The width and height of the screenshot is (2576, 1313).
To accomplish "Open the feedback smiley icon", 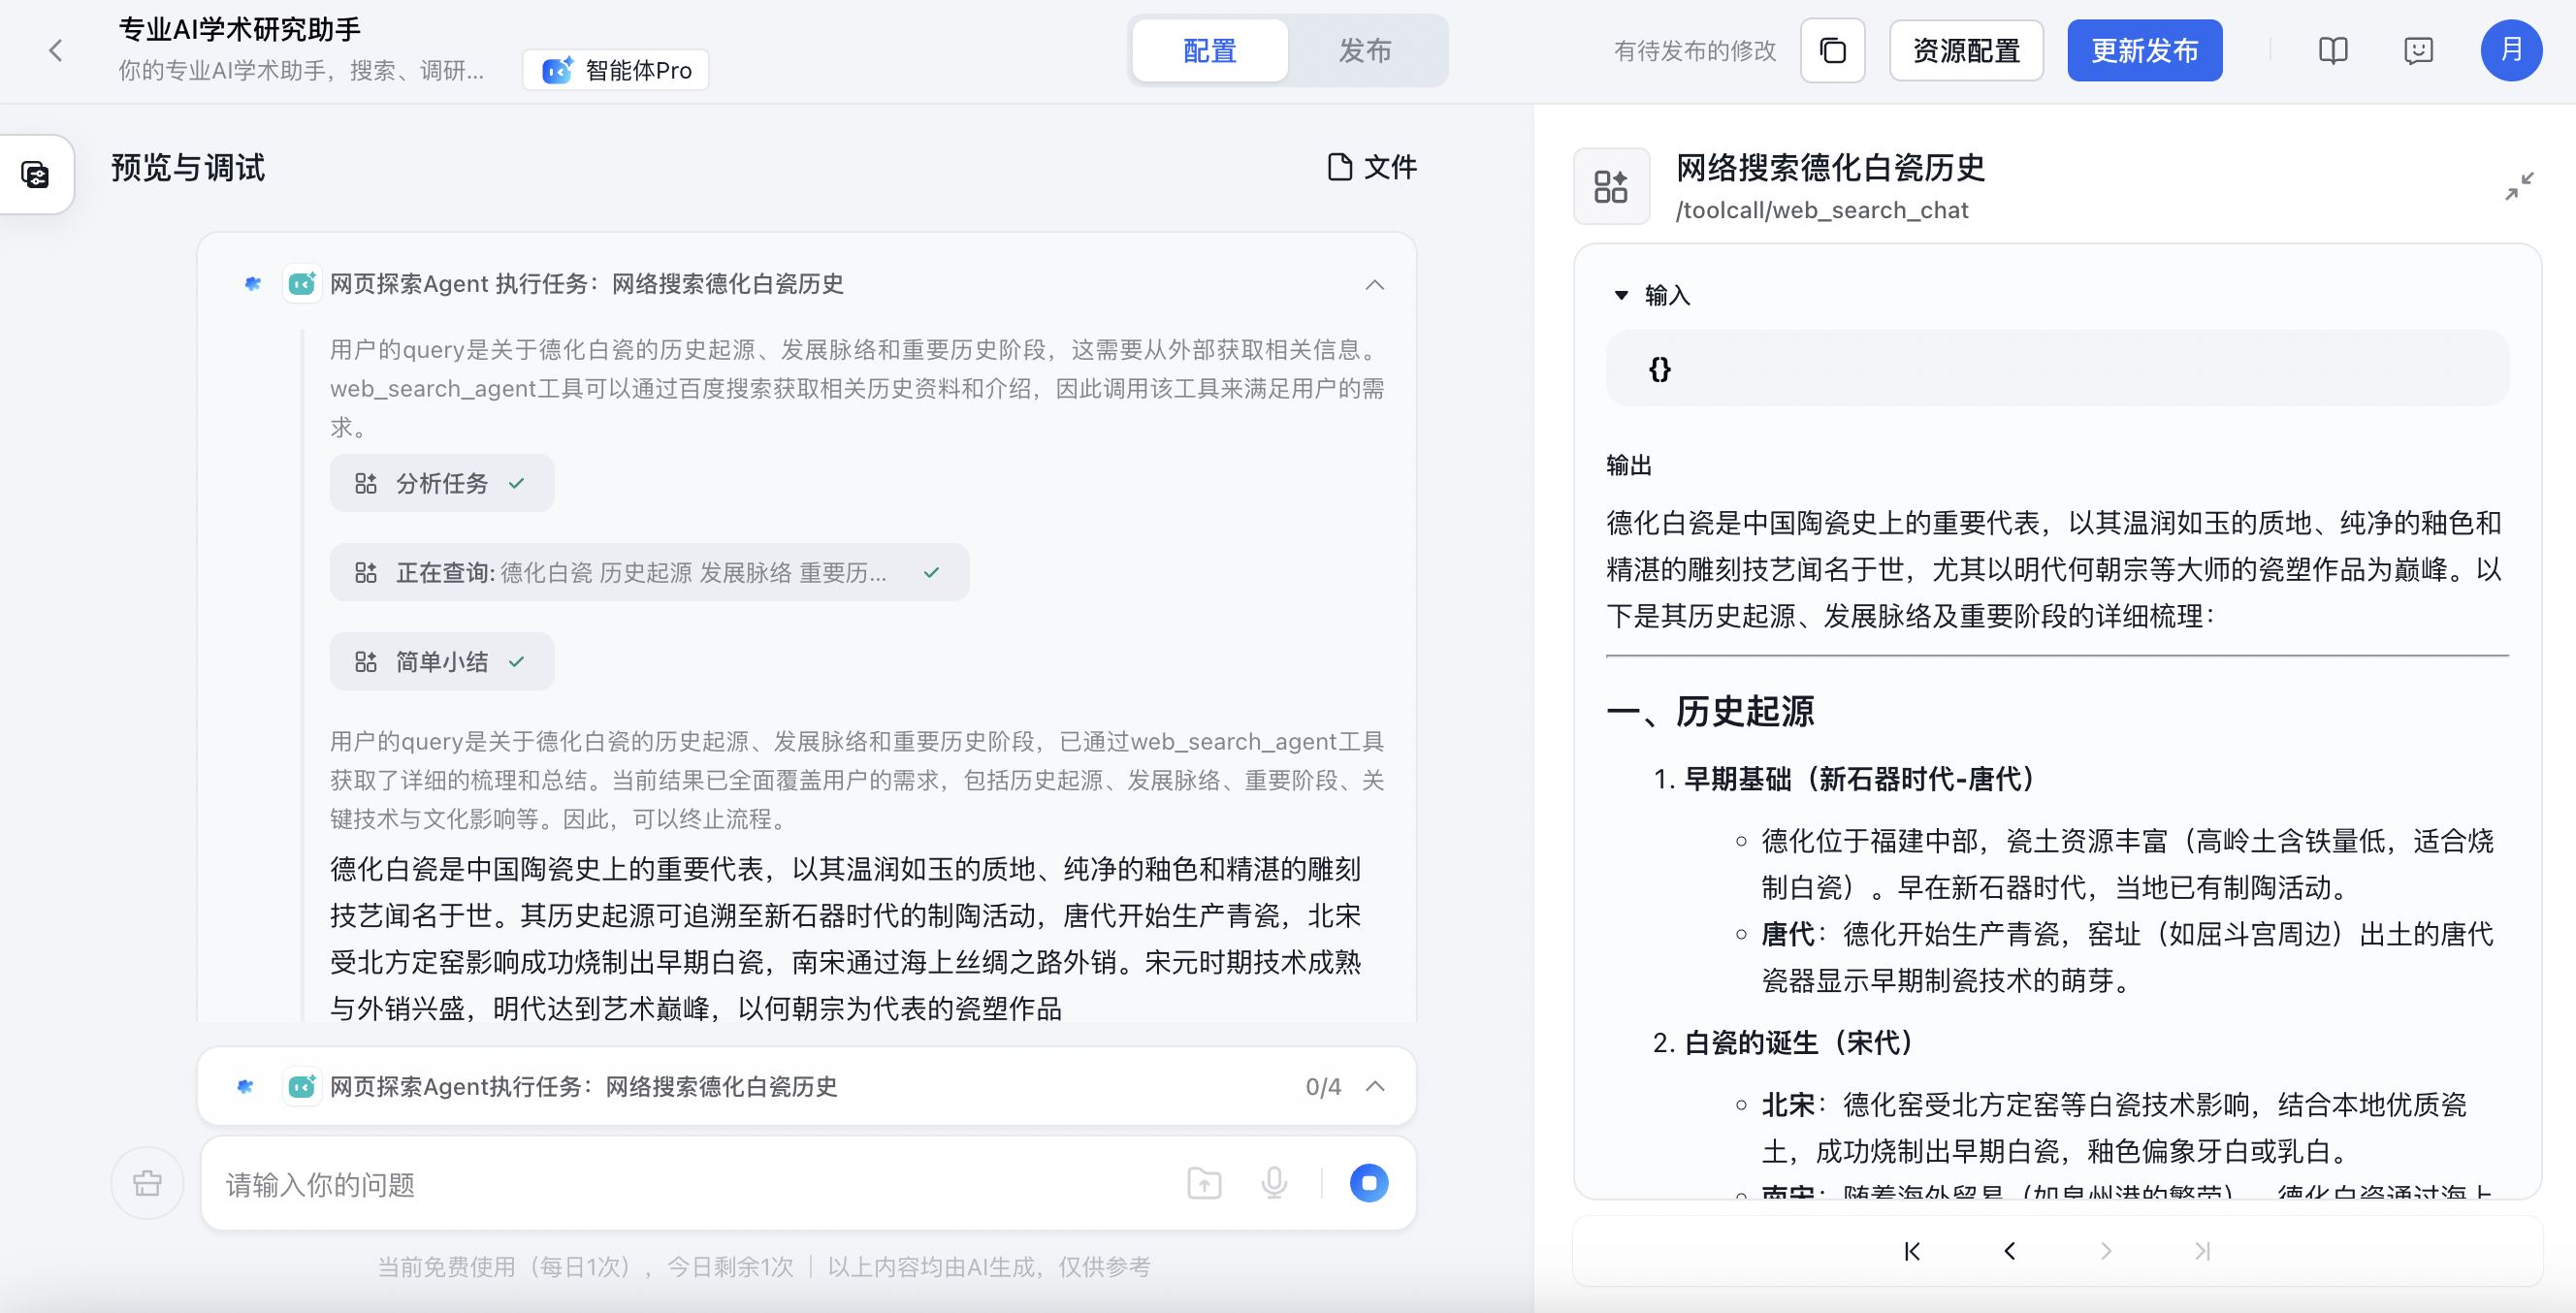I will [2417, 50].
